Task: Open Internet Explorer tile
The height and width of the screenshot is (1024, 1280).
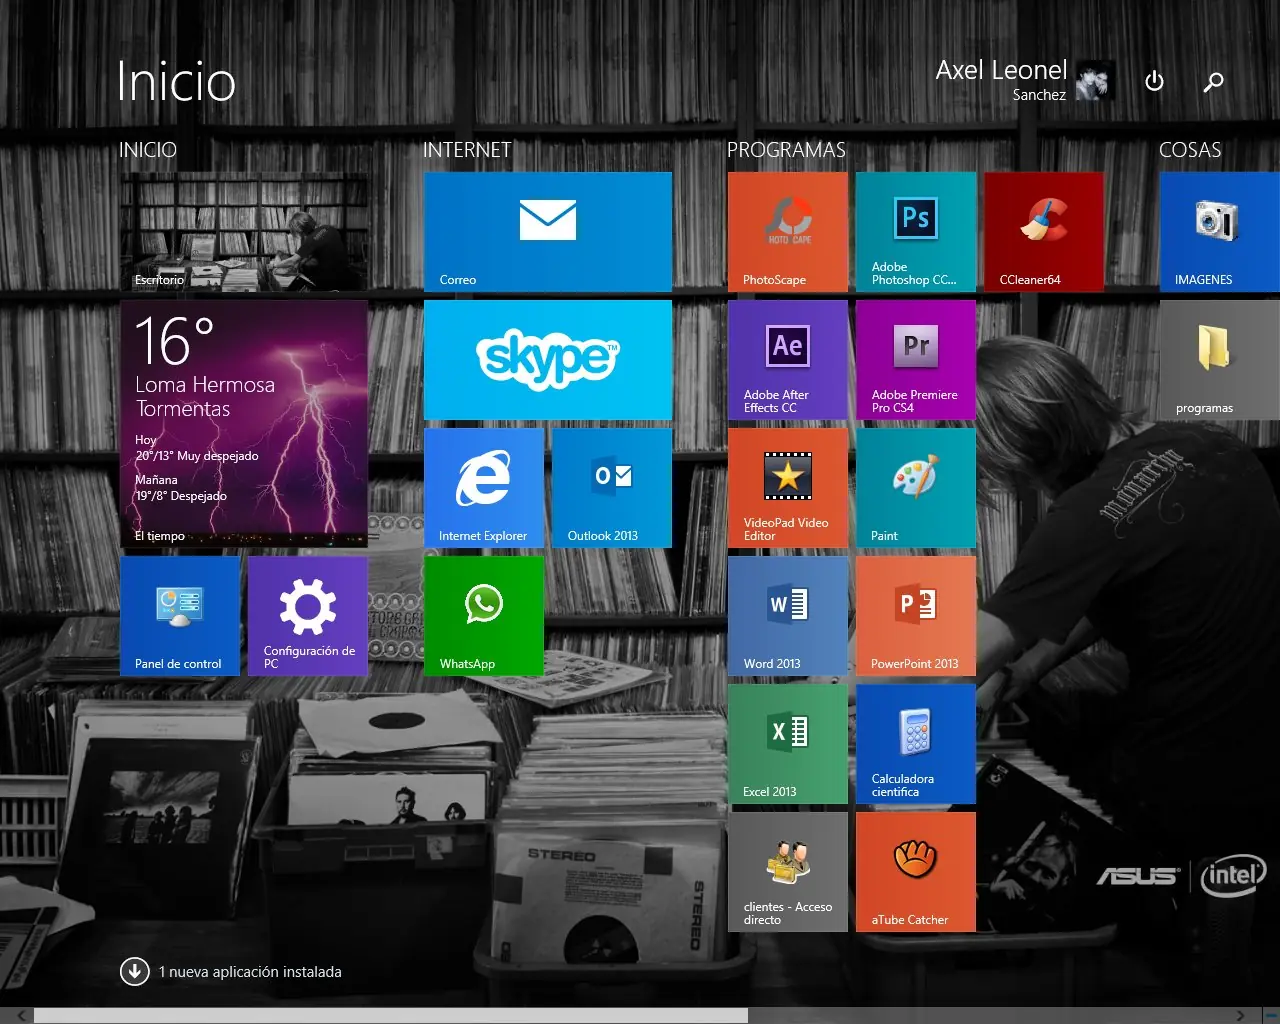Action: [x=484, y=488]
